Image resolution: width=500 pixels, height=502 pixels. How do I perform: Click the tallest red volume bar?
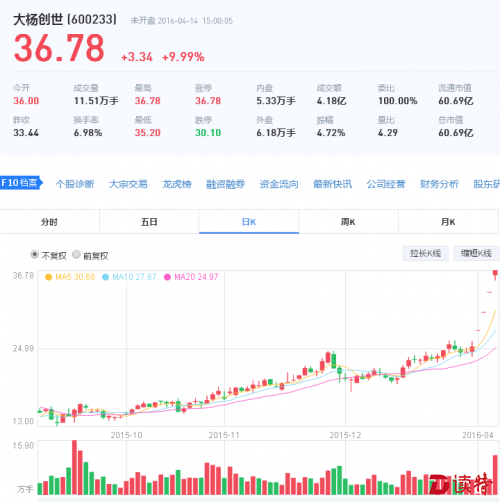pos(74,467)
